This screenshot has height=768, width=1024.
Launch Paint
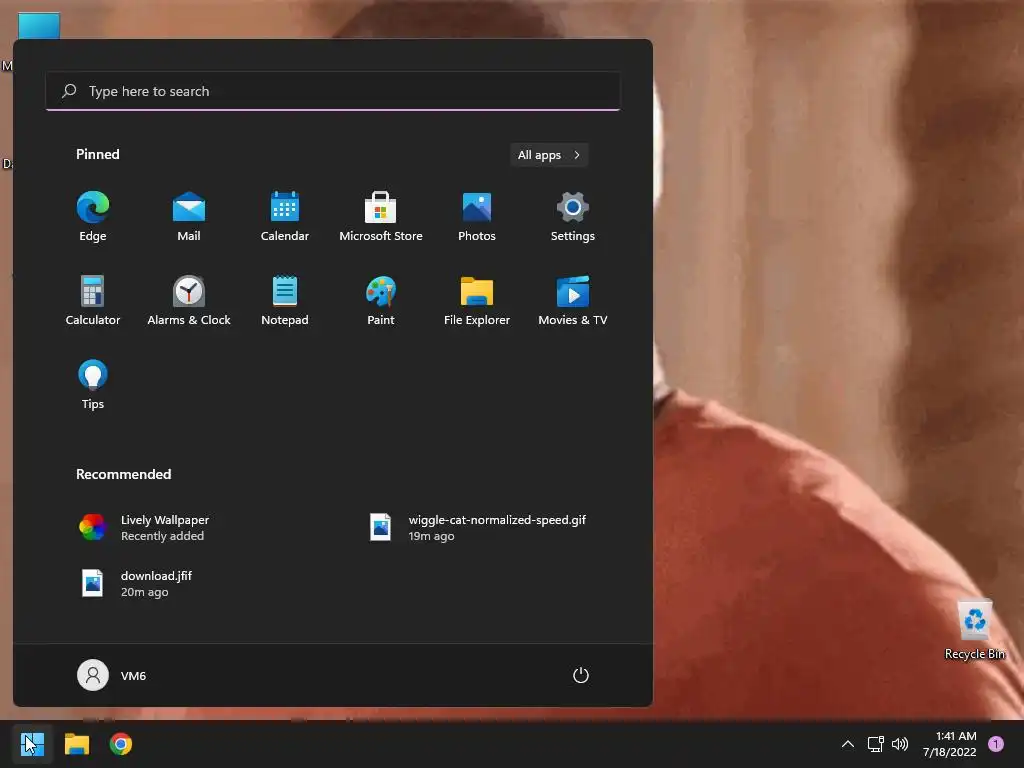[381, 300]
